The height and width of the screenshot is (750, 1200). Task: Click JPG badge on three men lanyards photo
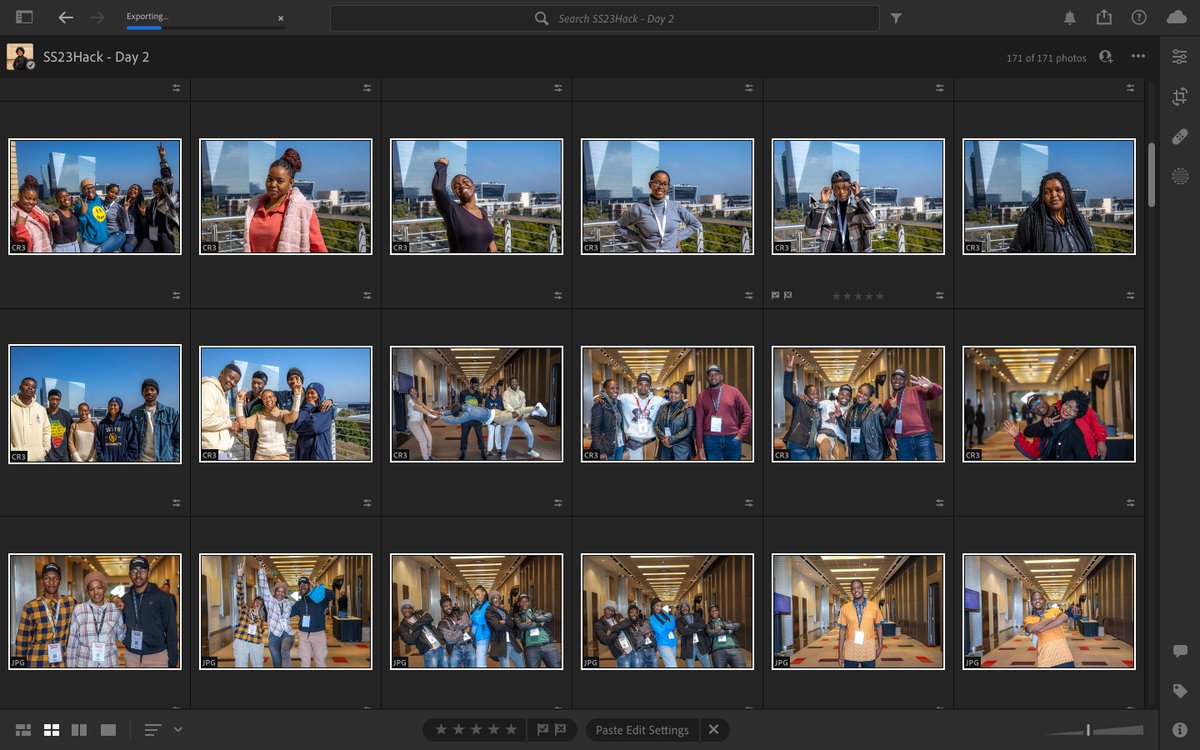[x=19, y=662]
